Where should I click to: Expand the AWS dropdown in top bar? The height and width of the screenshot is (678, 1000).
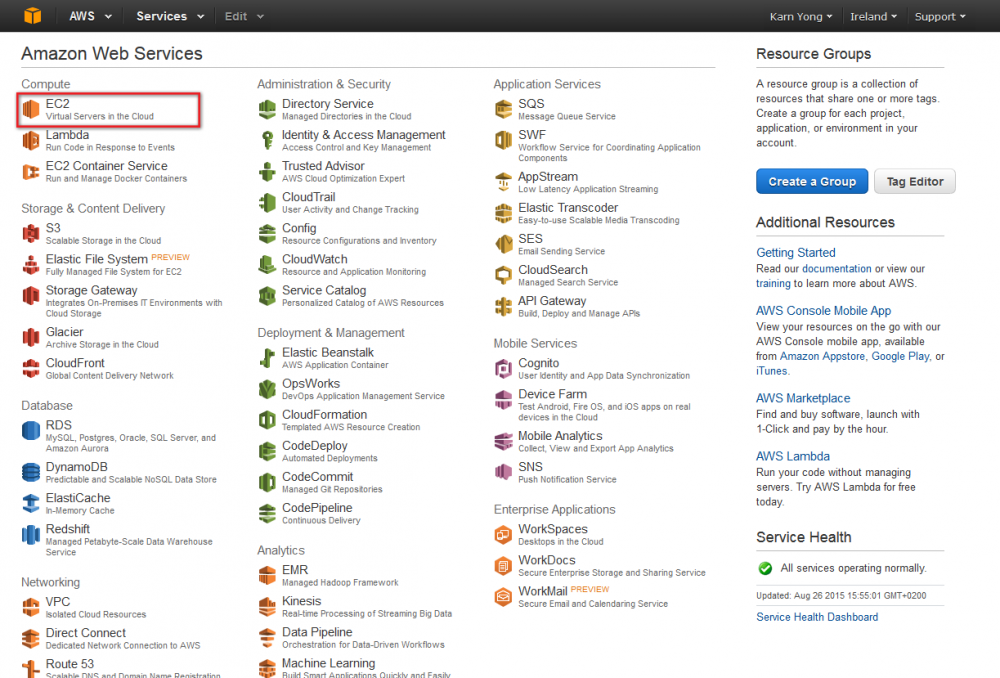[90, 16]
